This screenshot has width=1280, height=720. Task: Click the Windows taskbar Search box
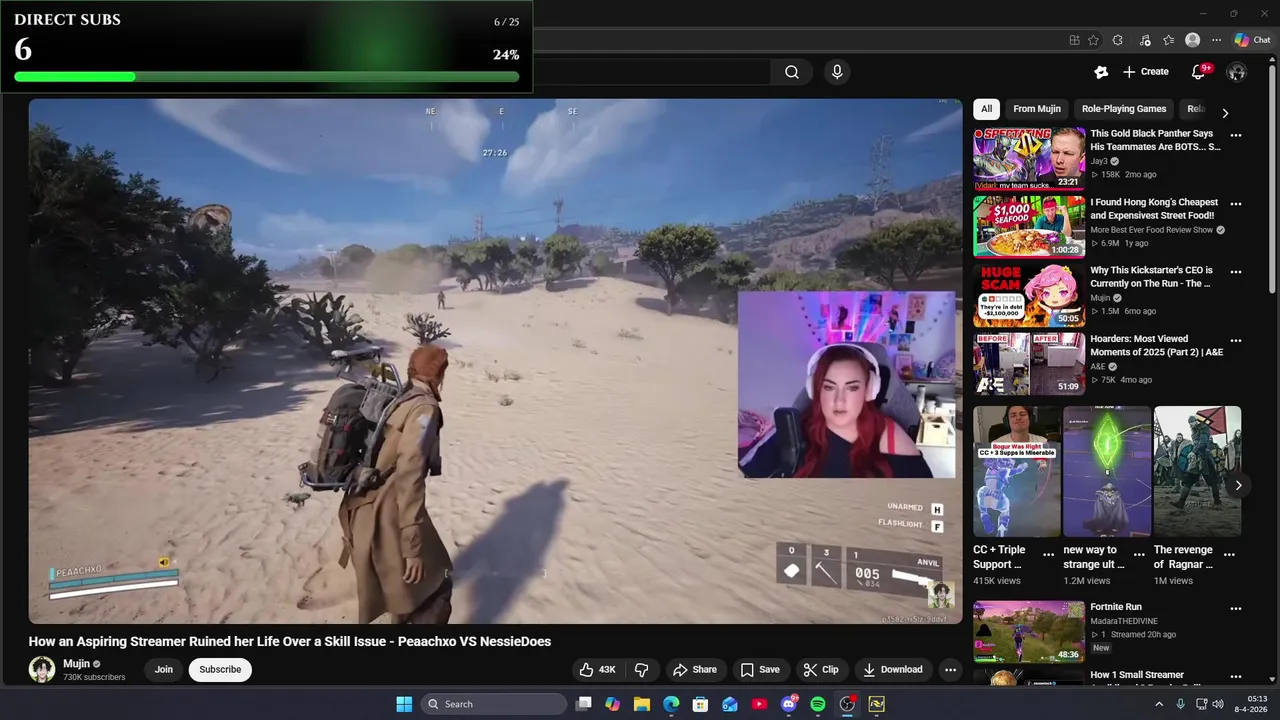tap(494, 704)
